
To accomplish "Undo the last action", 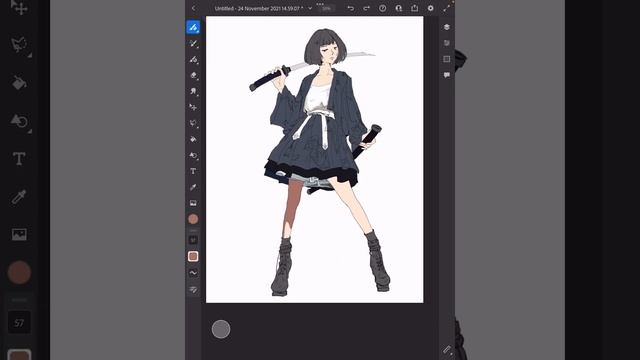I will point(351,8).
